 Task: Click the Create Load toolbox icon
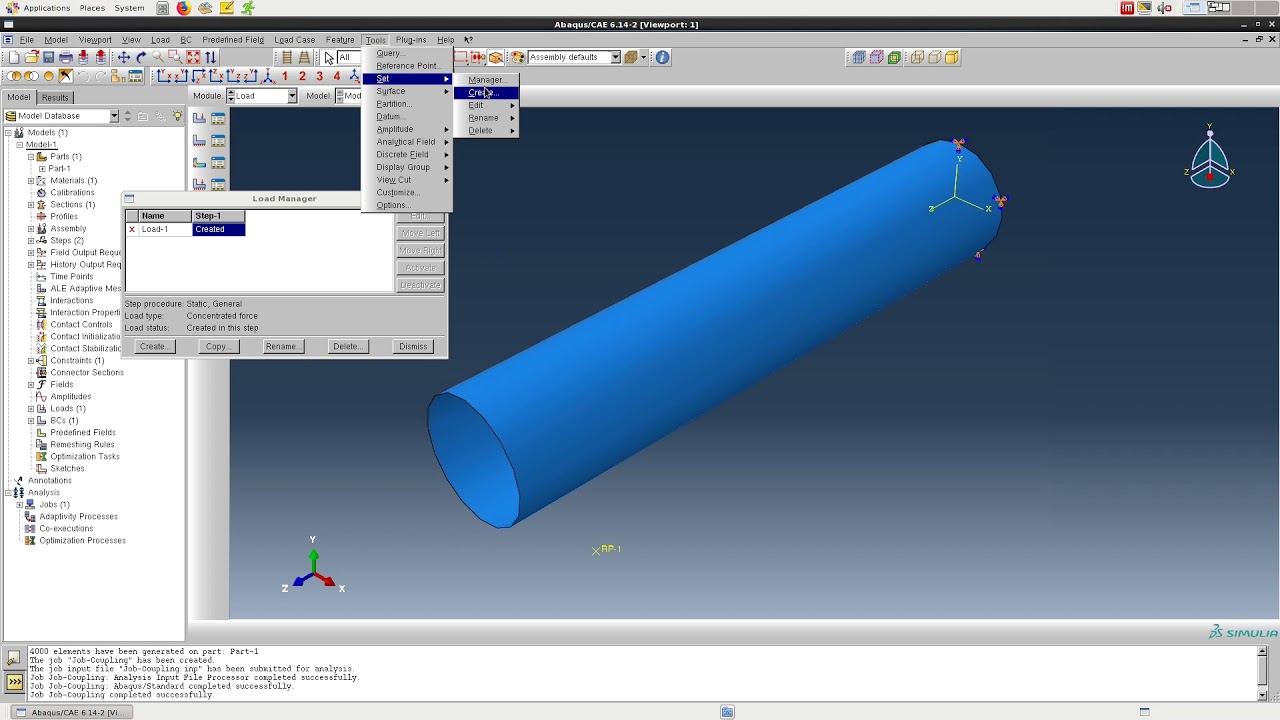[x=199, y=118]
